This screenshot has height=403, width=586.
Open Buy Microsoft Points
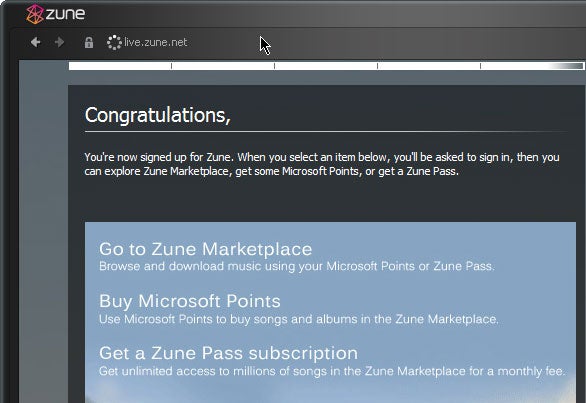coord(190,301)
